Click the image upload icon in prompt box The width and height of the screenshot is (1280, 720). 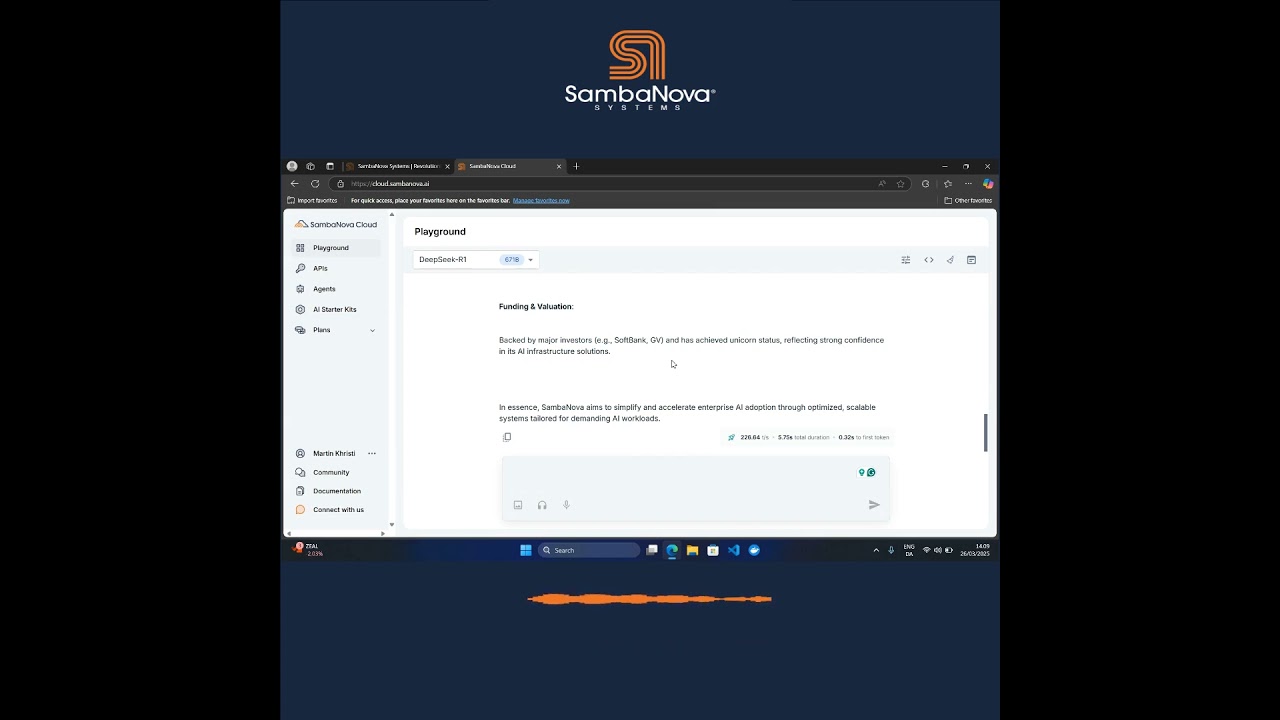click(518, 505)
